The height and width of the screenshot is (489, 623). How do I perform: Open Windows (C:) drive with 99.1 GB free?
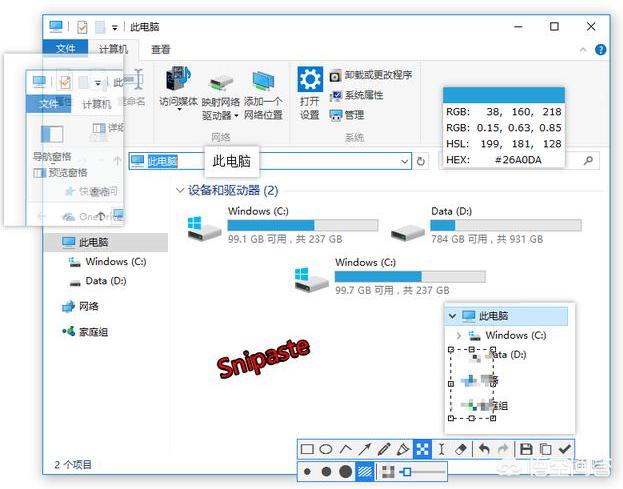(x=282, y=225)
